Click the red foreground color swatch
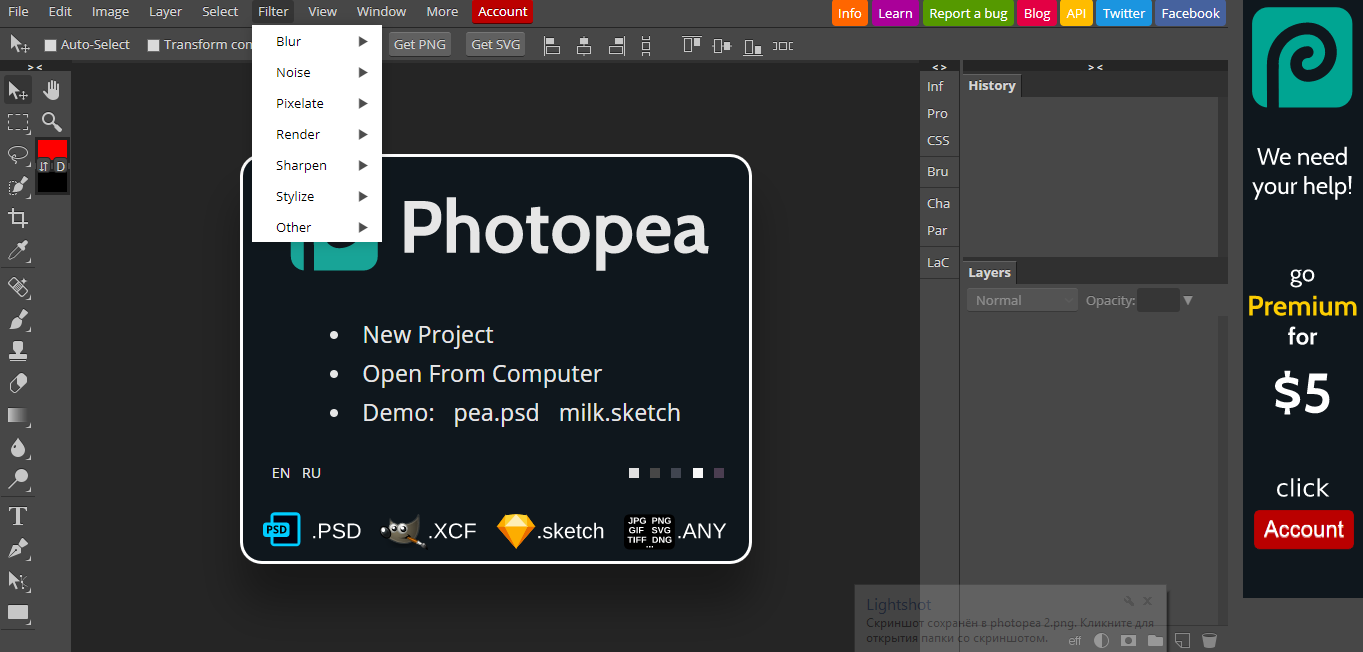 click(x=52, y=148)
